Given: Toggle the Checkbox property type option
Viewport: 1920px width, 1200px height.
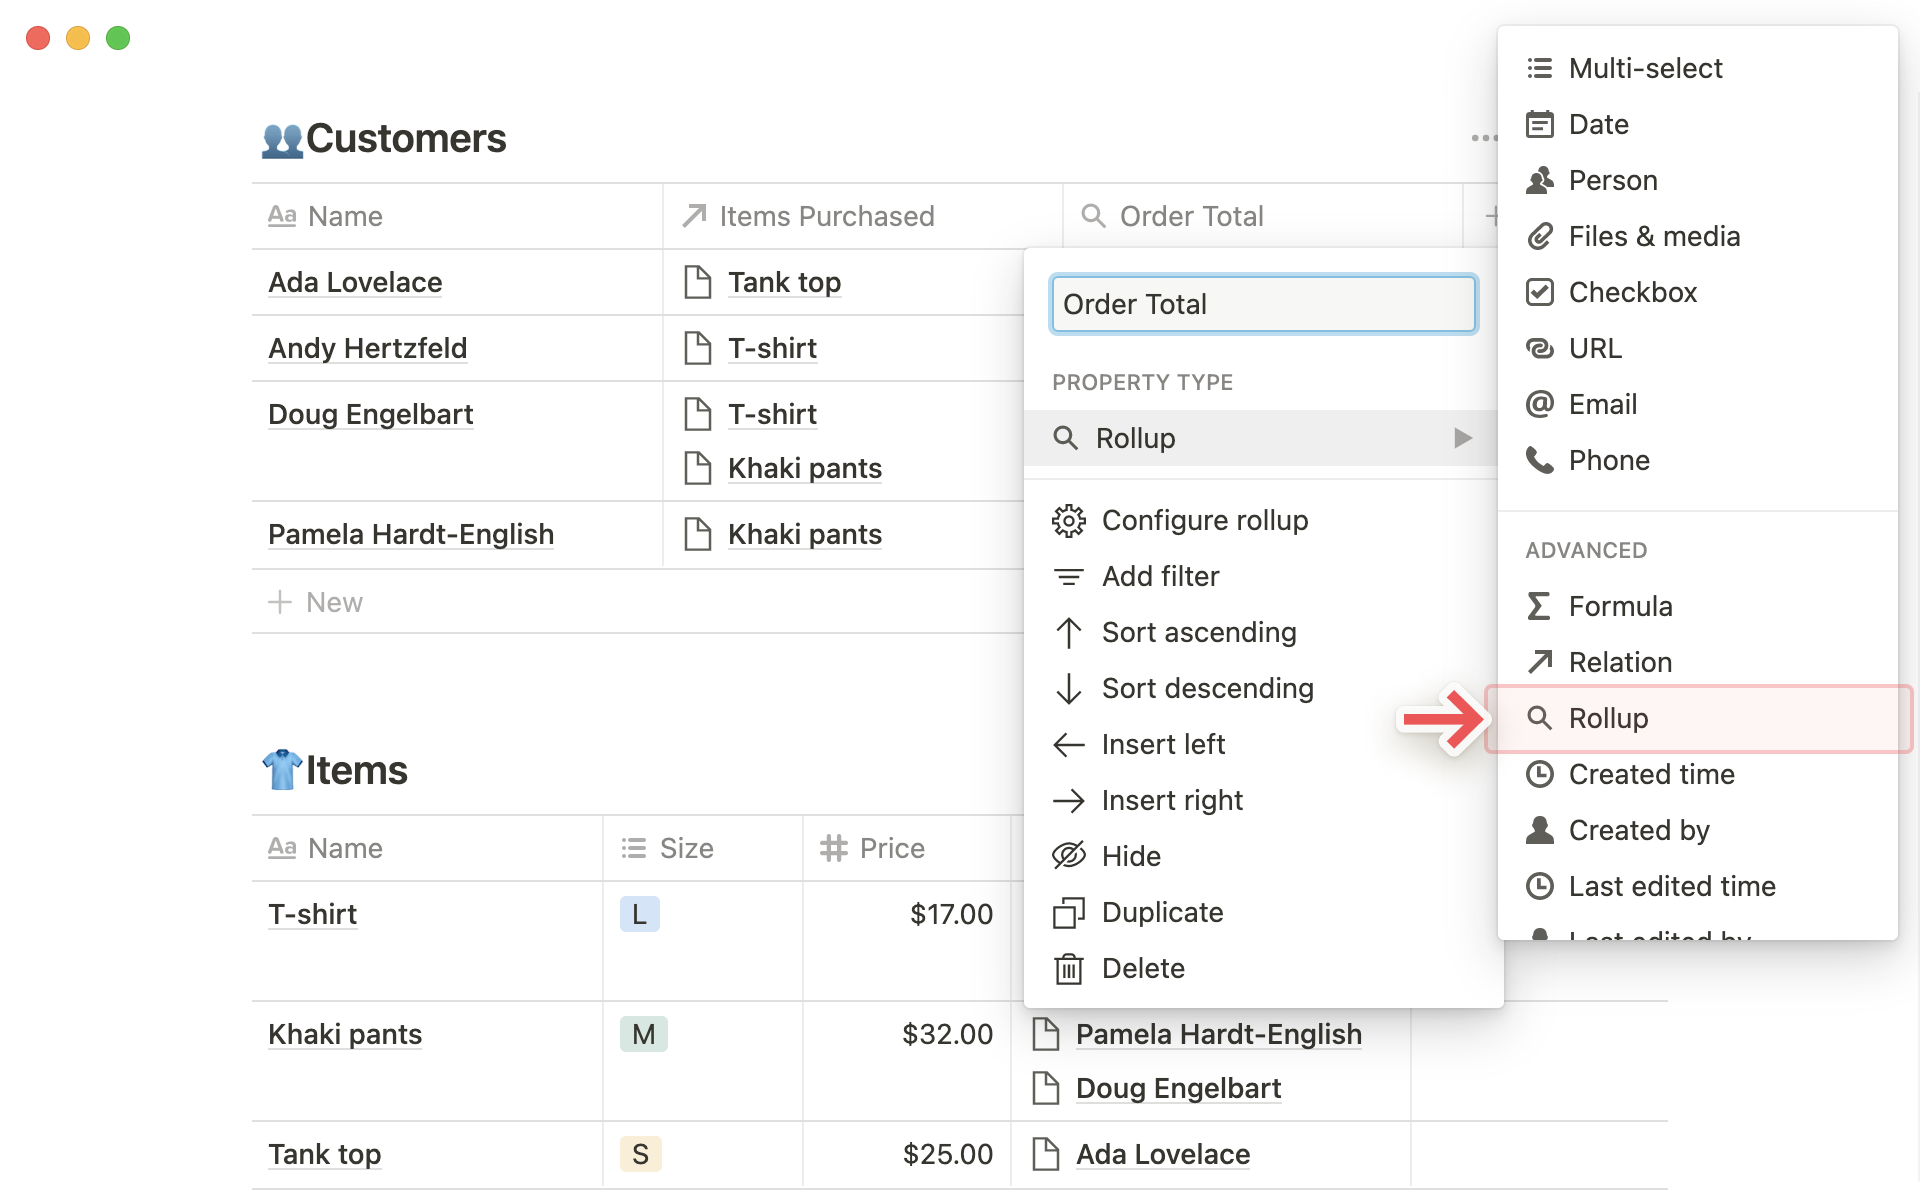Looking at the screenshot, I should 1632,292.
